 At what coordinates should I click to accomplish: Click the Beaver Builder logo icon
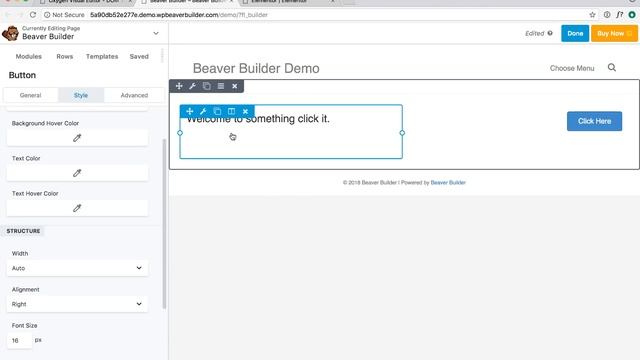point(10,33)
